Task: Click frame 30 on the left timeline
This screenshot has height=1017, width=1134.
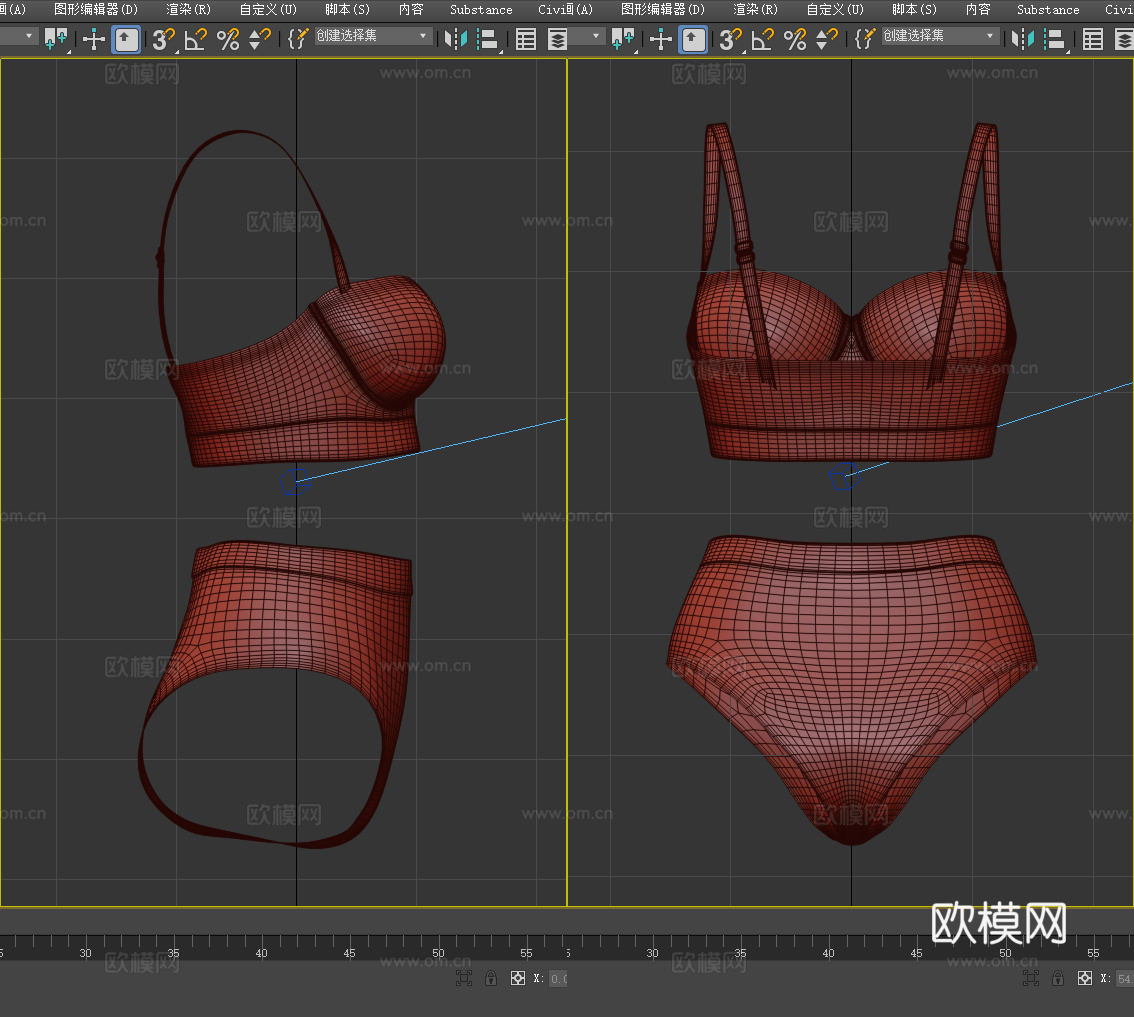Action: 85,953
